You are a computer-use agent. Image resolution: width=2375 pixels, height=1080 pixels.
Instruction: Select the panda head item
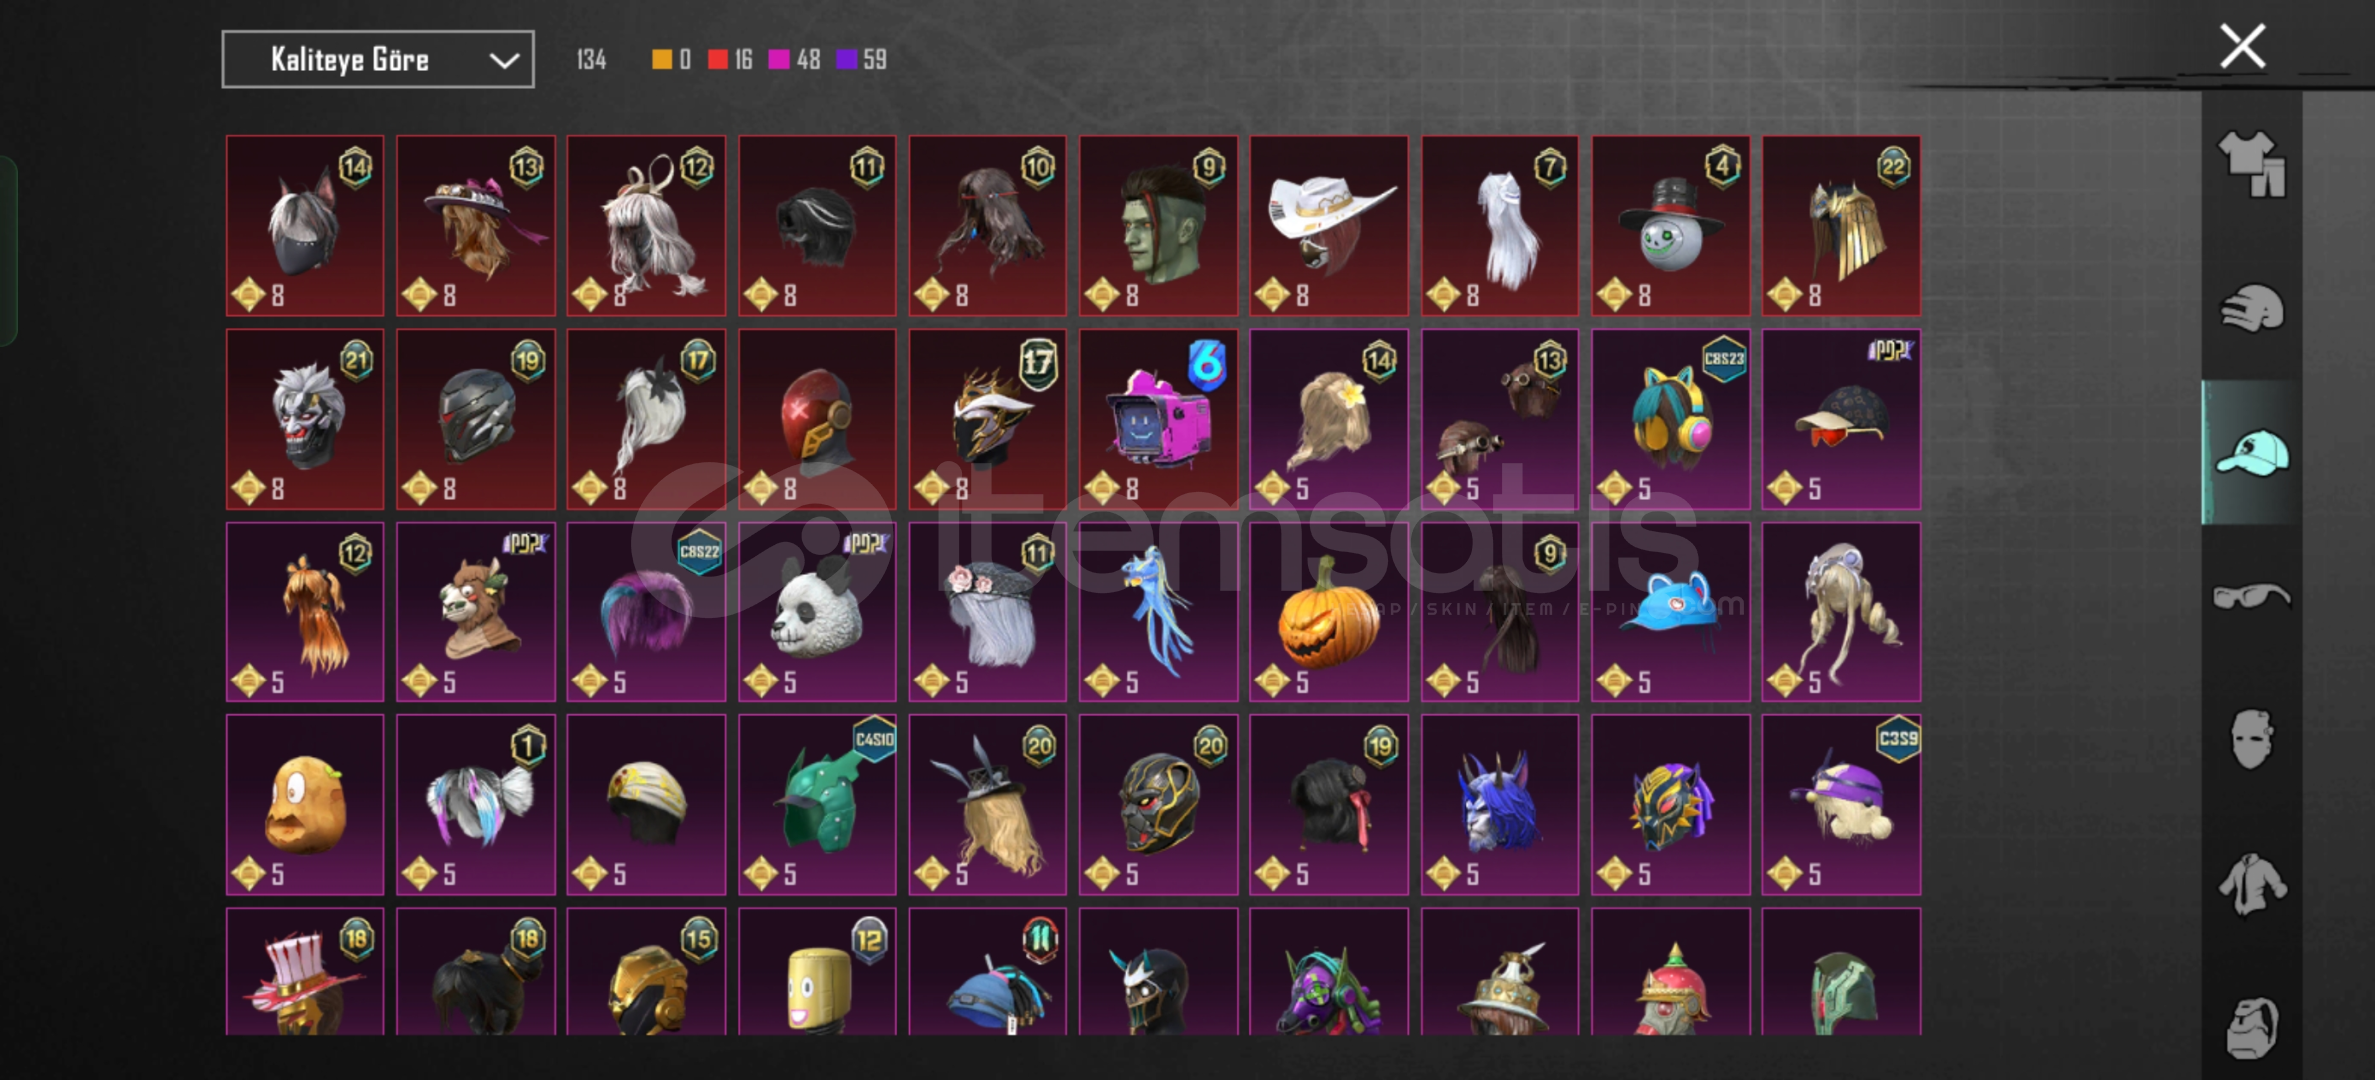817,612
